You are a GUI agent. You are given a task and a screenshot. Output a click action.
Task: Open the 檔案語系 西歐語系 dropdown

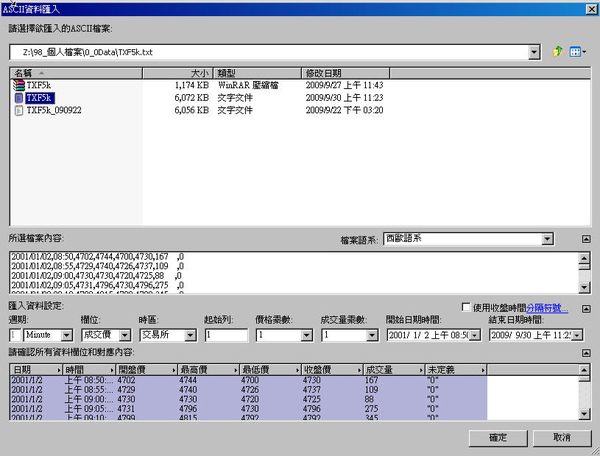click(548, 239)
